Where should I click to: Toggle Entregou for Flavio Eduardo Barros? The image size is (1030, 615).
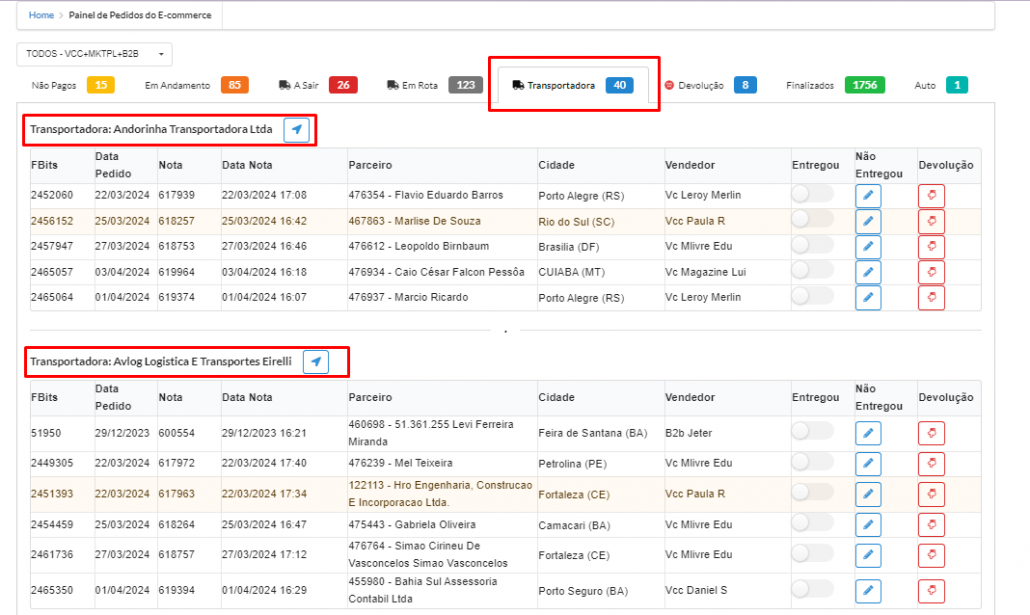tap(812, 195)
